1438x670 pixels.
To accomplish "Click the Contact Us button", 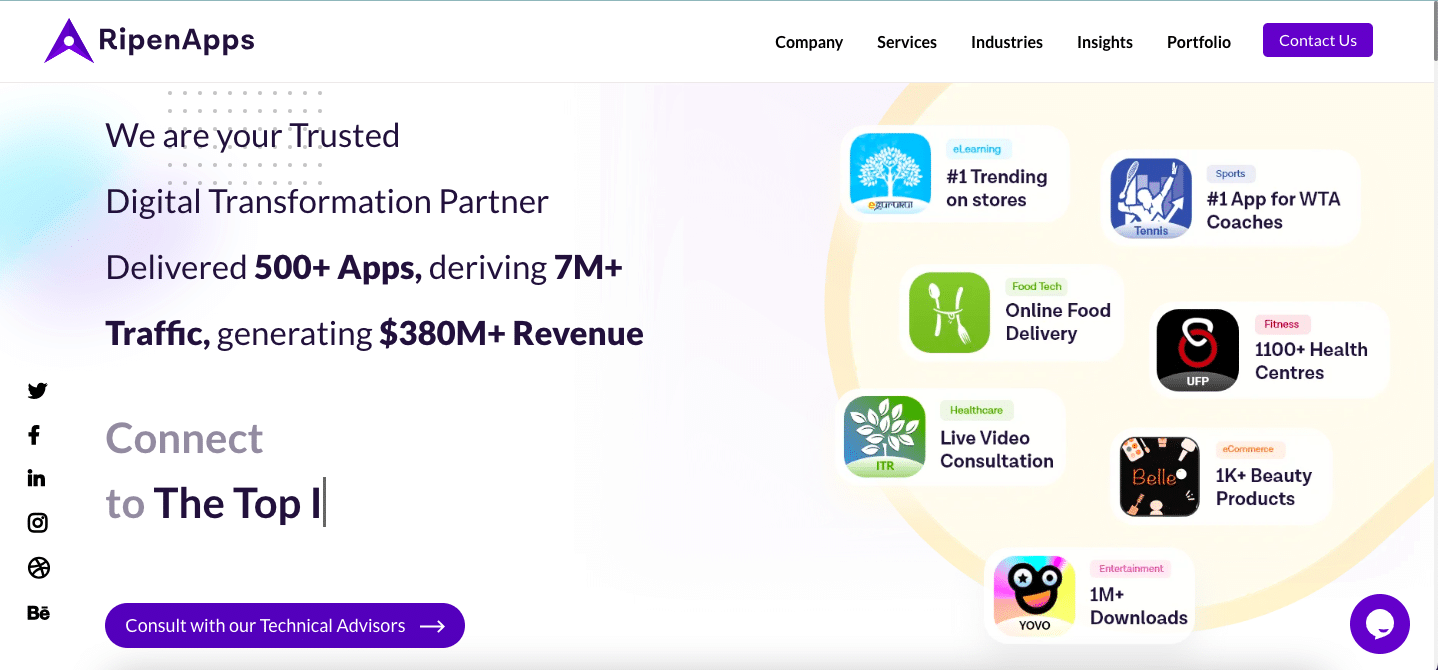I will click(1318, 40).
